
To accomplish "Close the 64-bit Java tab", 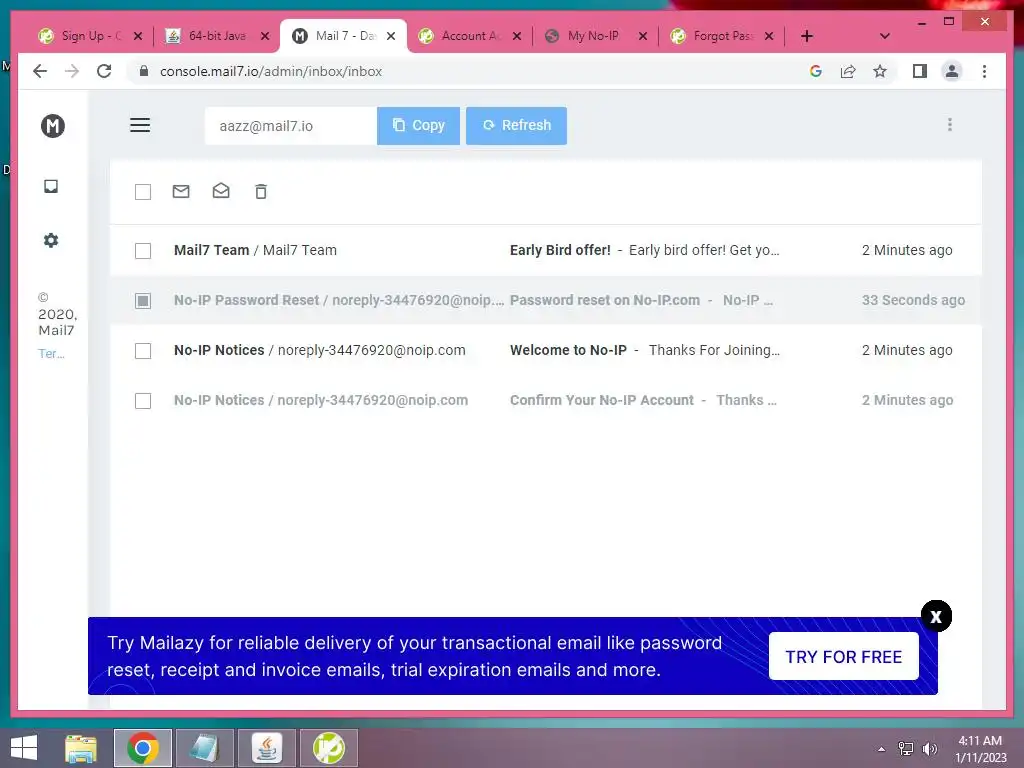I will click(264, 36).
